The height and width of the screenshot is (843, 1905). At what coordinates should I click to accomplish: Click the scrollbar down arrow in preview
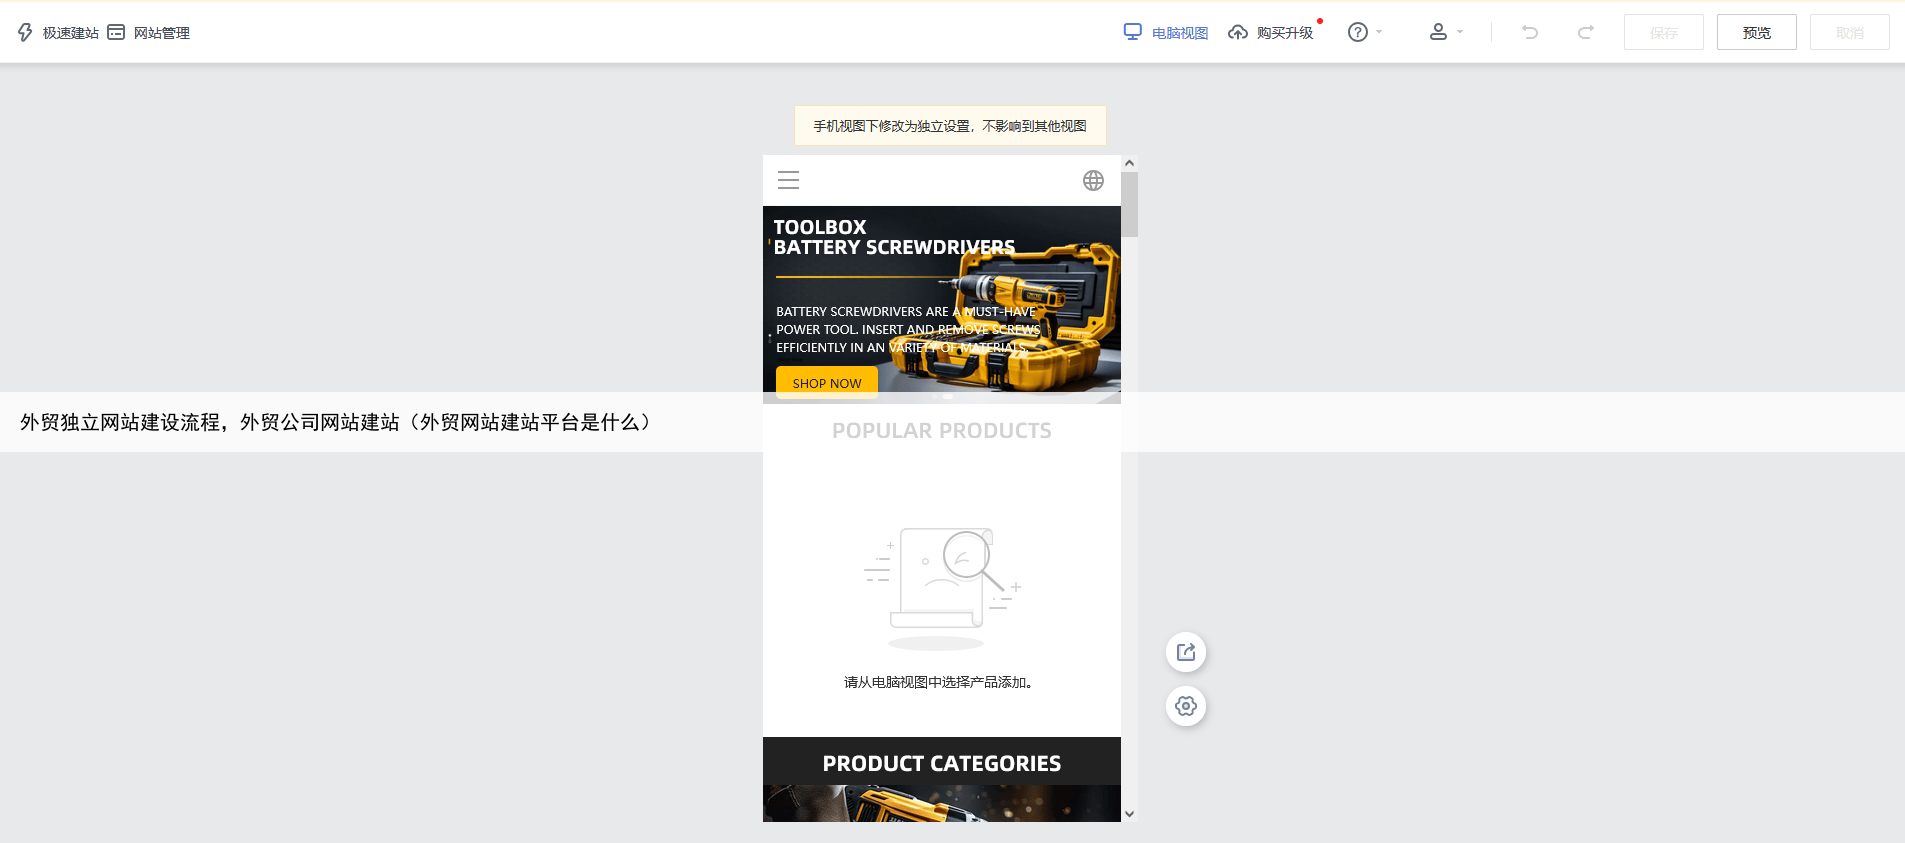(1129, 814)
